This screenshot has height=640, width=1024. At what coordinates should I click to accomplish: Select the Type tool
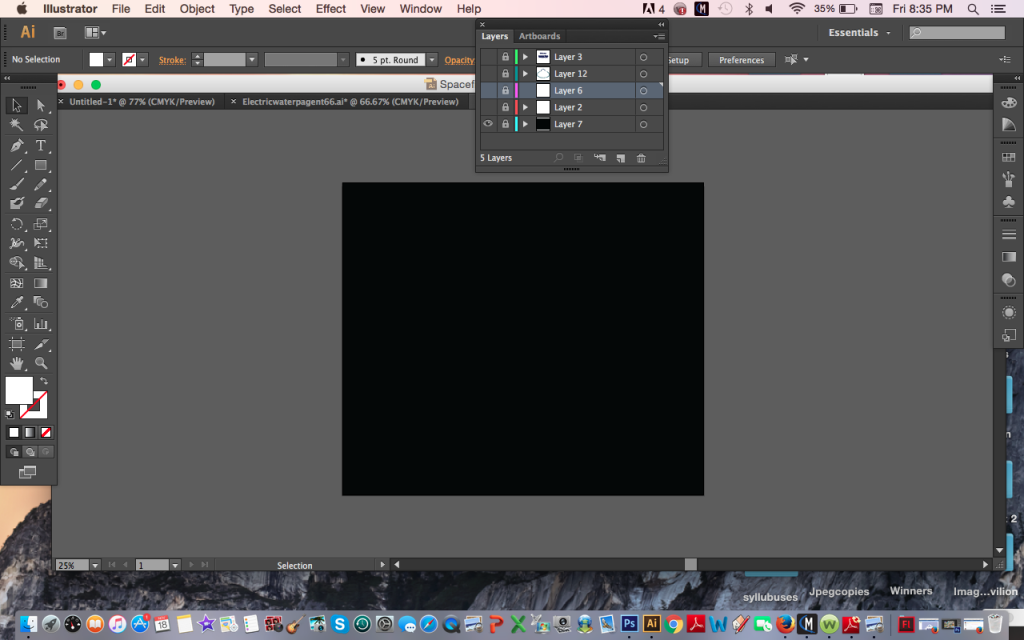41,146
